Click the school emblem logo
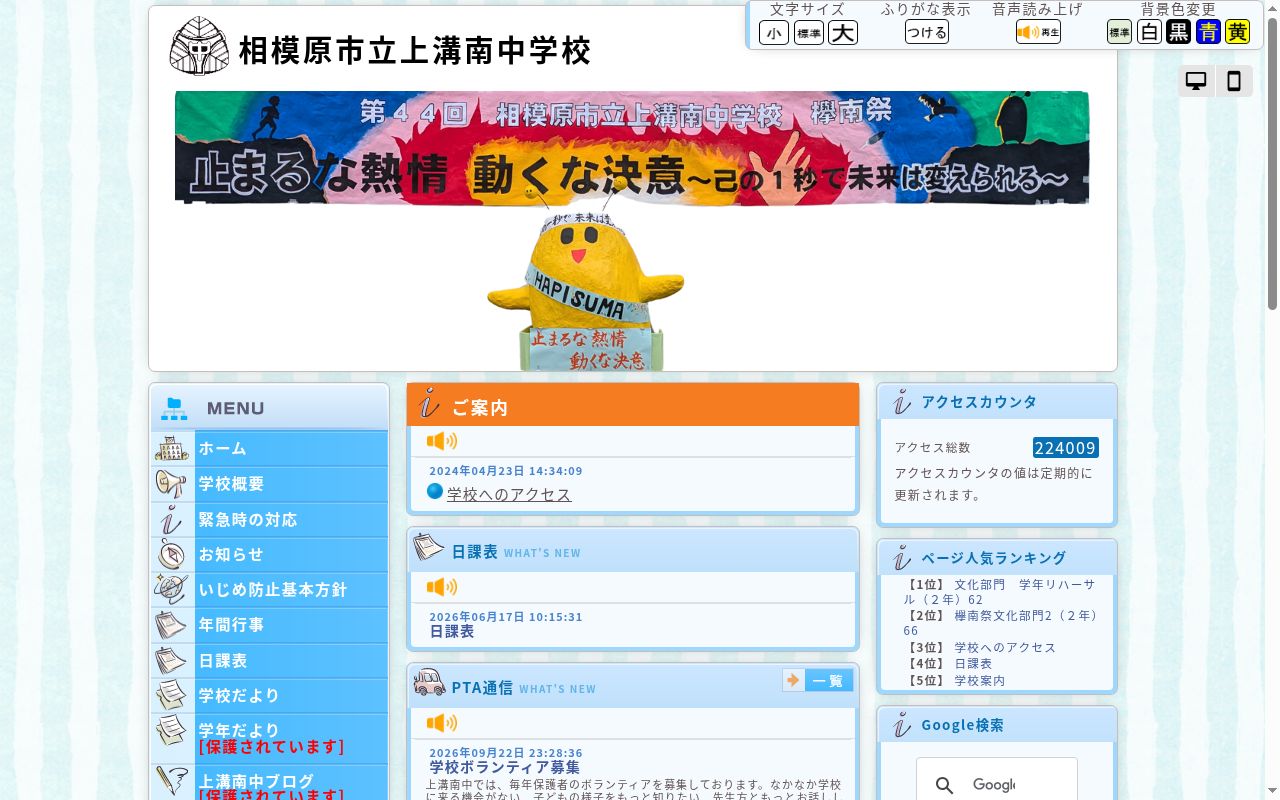This screenshot has height=800, width=1280. pos(199,46)
